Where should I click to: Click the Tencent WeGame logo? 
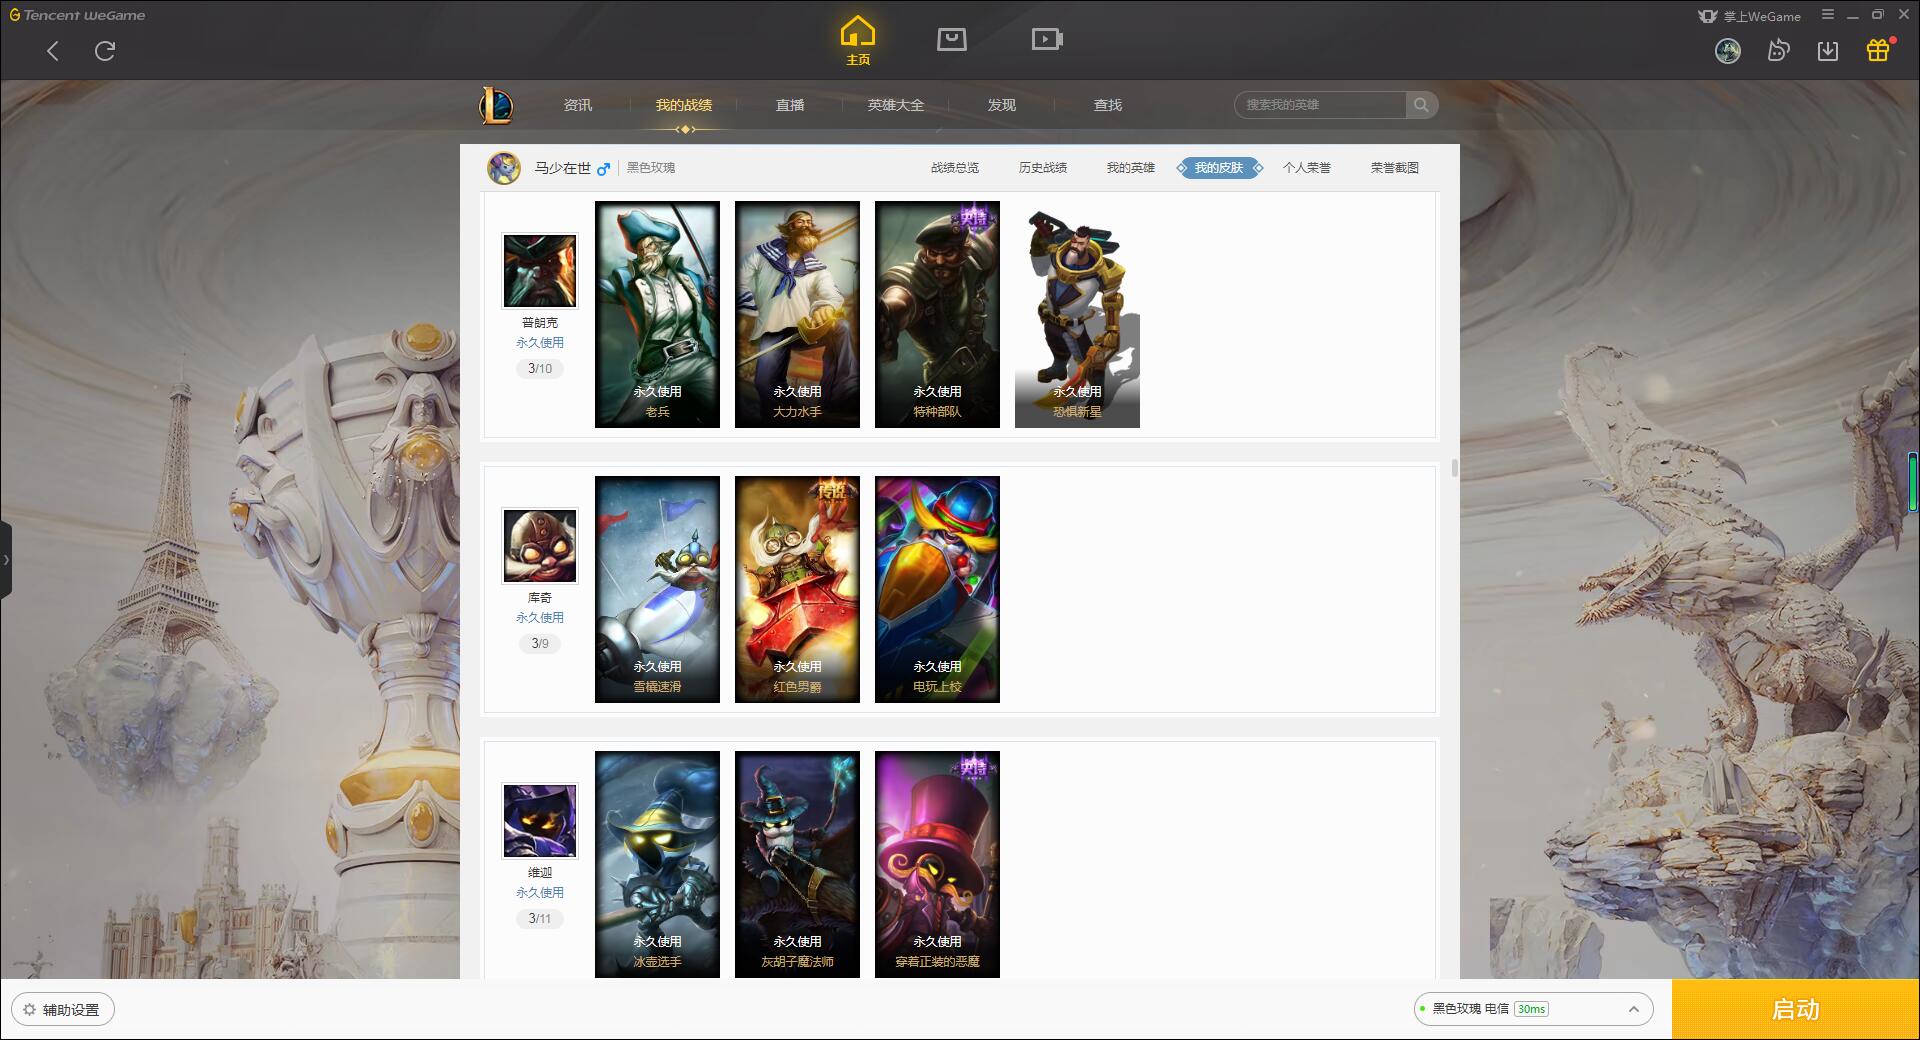click(77, 15)
